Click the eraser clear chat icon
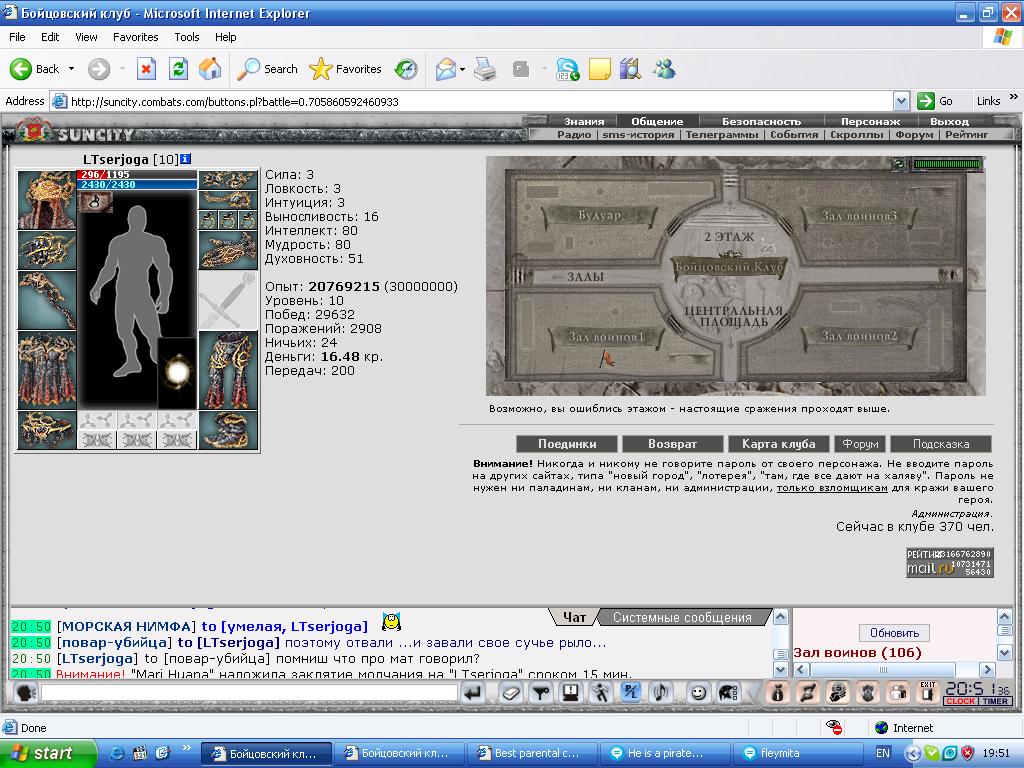The height and width of the screenshot is (768, 1024). pyautogui.click(x=510, y=692)
